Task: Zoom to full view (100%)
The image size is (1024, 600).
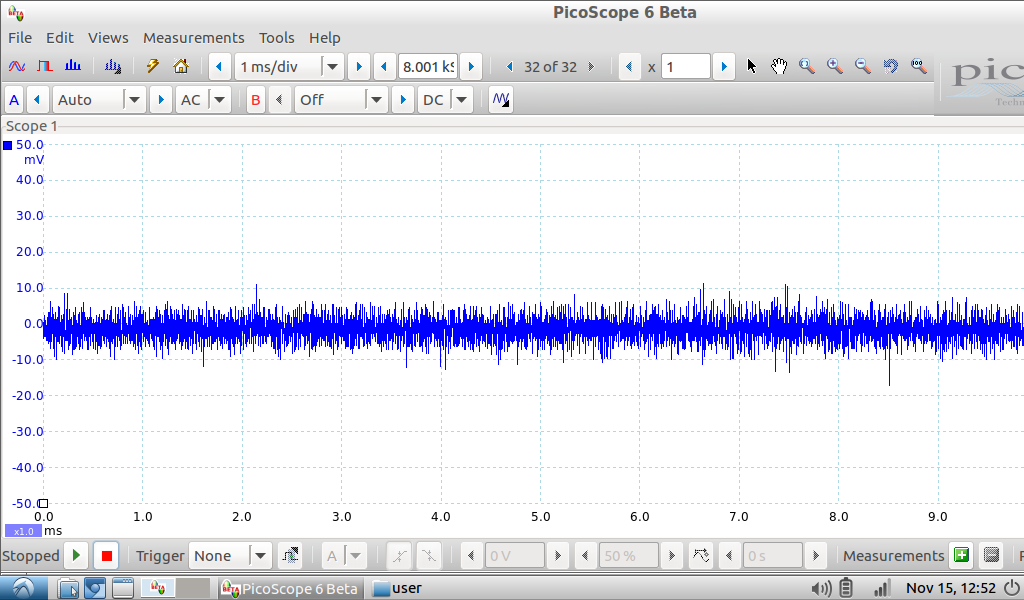Action: [918, 67]
